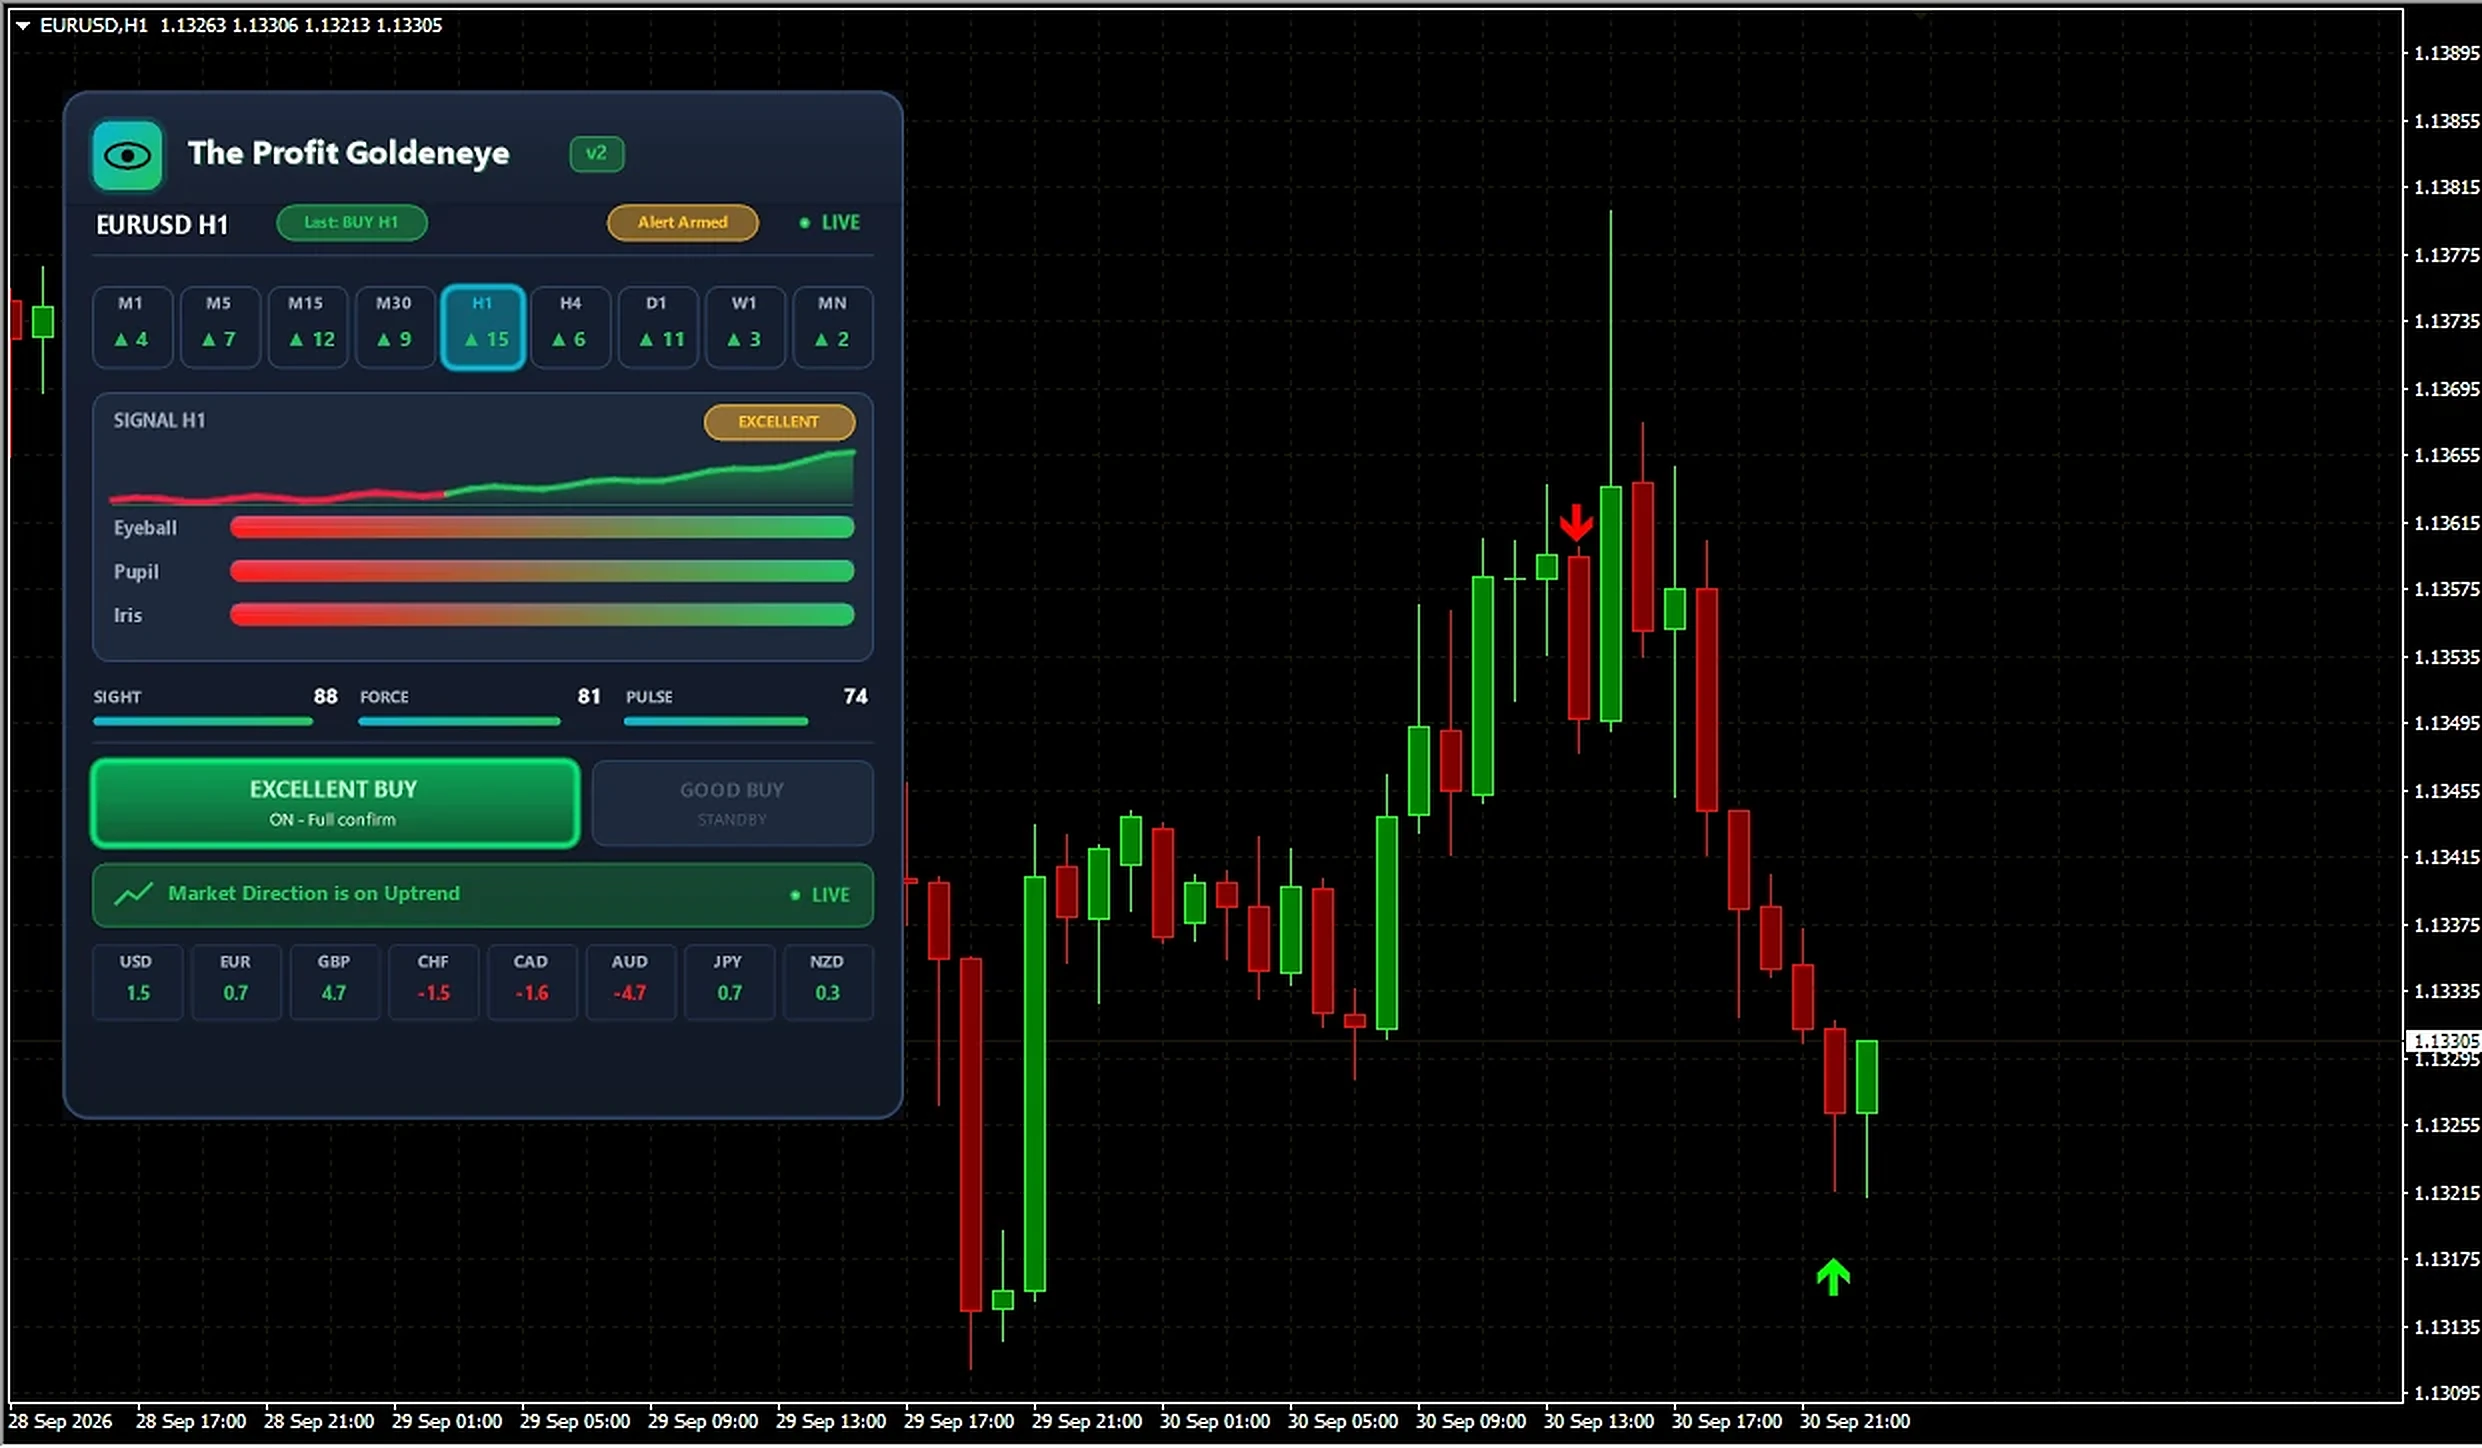Click the SIGNAL H1 sparkline chart
Image resolution: width=2482 pixels, height=1448 pixels.
[x=482, y=477]
